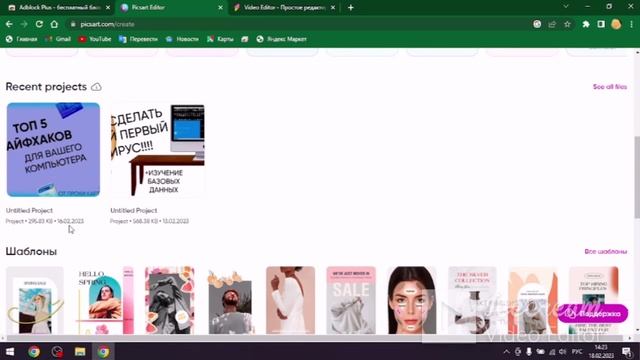Click the first Untitled Project title
640x360 pixels.
29,210
